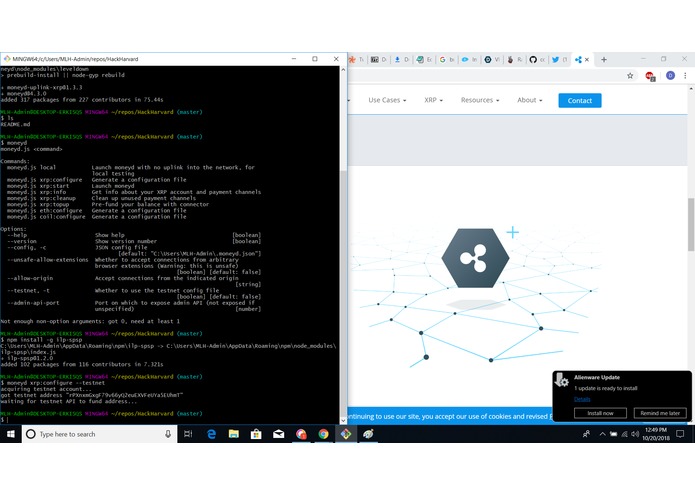Screen dimensions: 695x494
Task: Open the volume icon in system tray
Action: (x=635, y=434)
